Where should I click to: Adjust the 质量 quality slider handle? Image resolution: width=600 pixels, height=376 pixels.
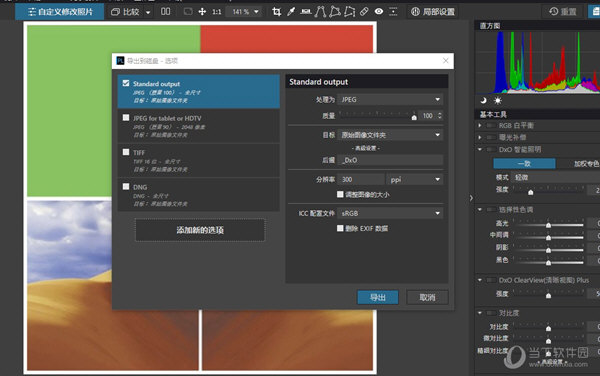point(414,117)
